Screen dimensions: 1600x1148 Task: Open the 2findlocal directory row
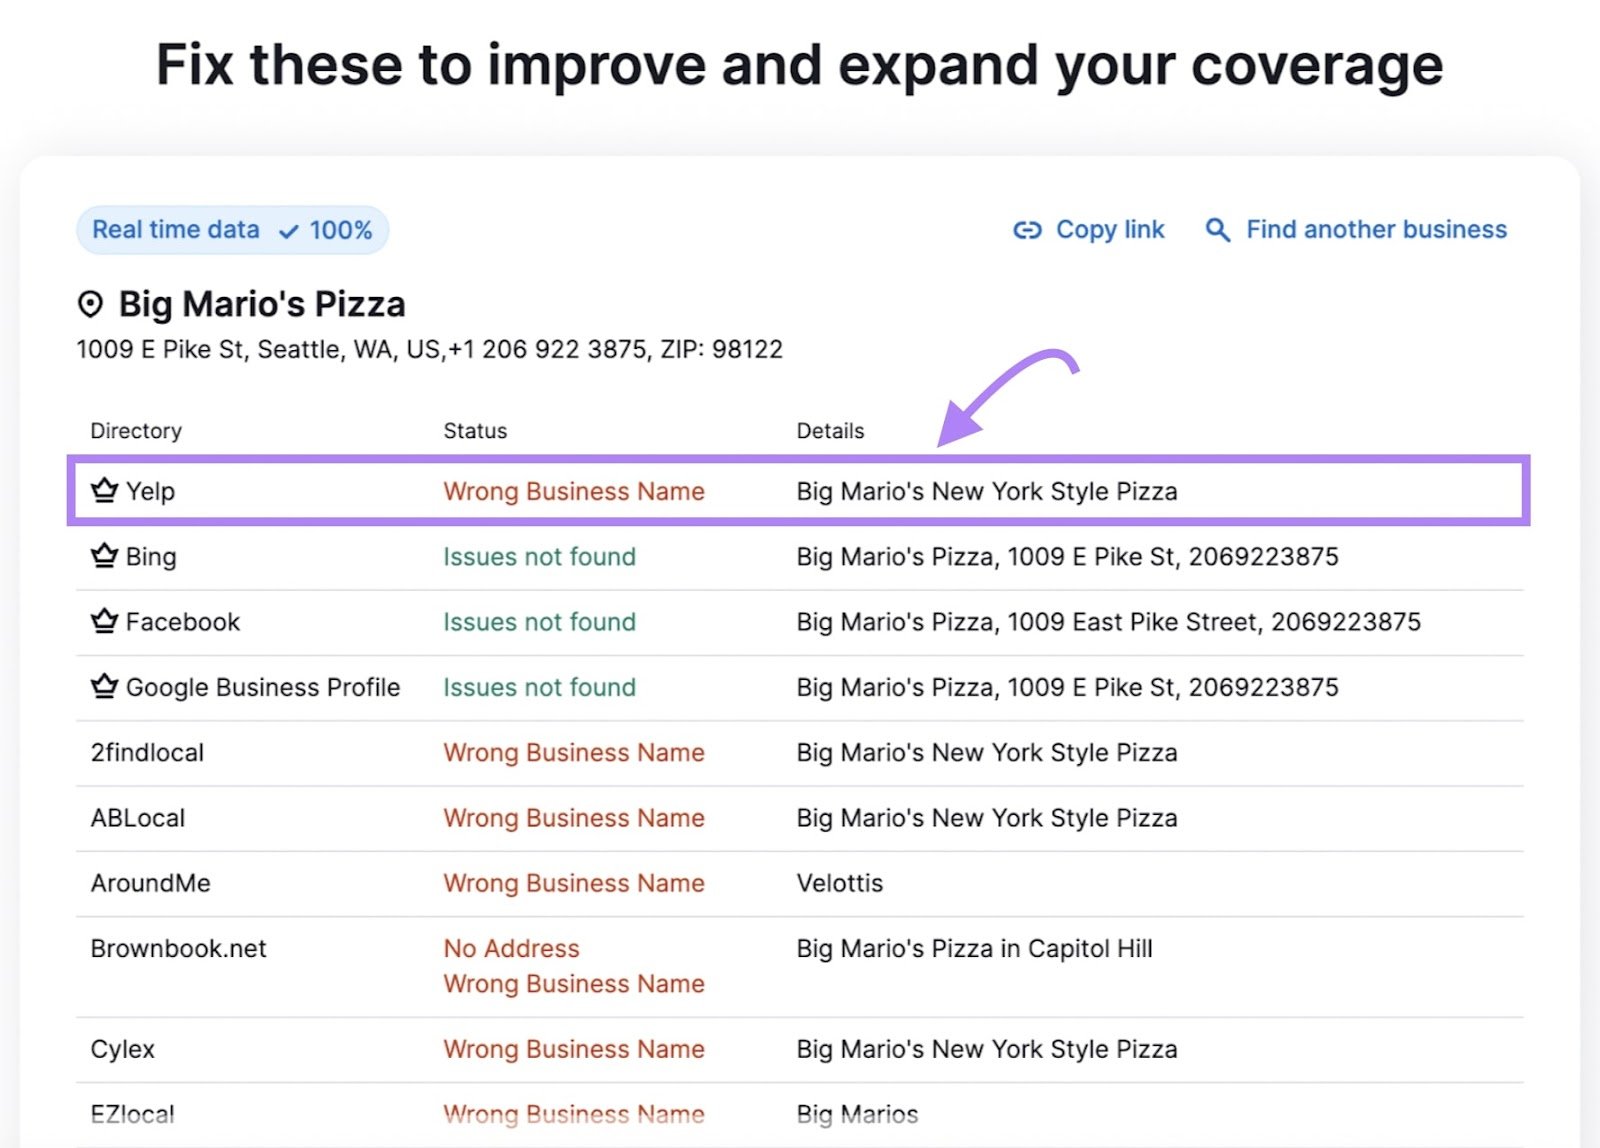pos(147,752)
